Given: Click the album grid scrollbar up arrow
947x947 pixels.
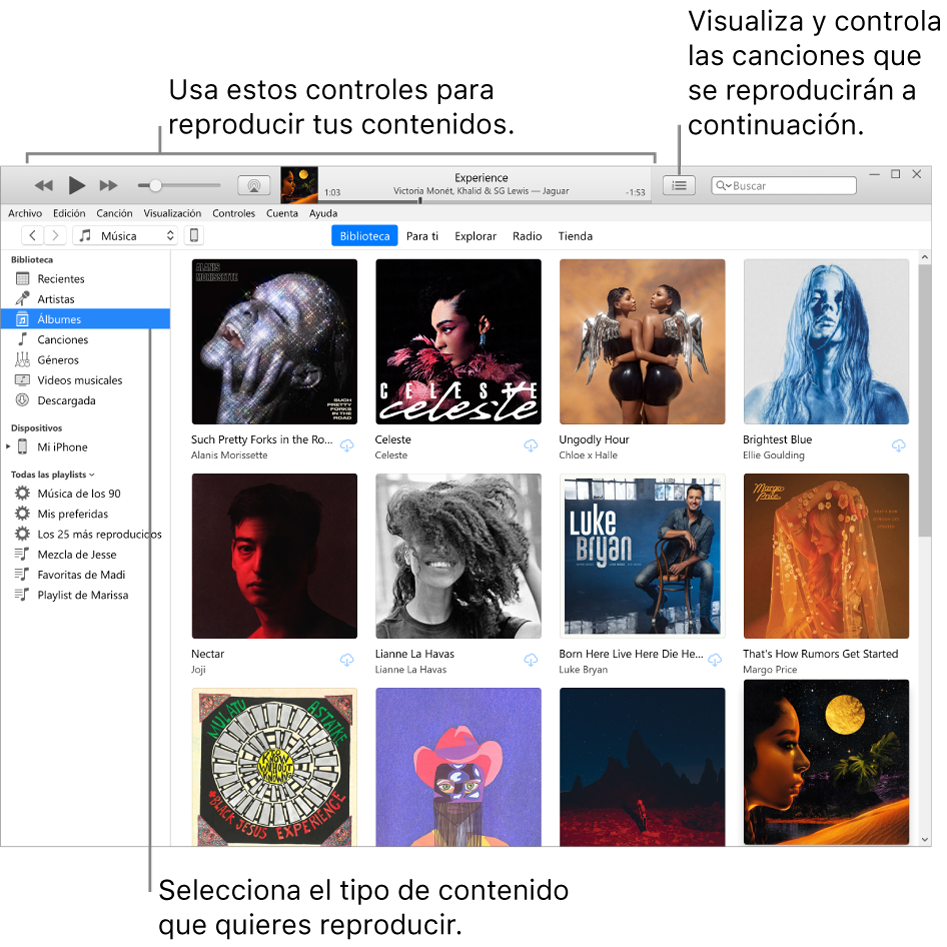Looking at the screenshot, I should (925, 257).
